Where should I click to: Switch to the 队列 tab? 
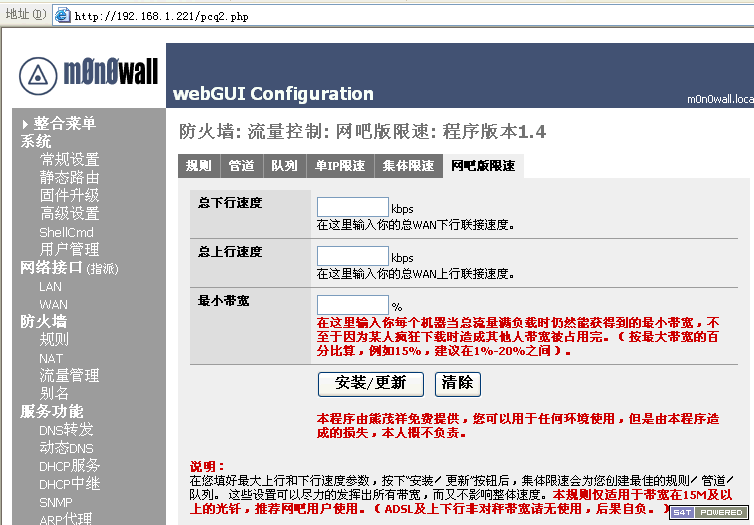click(284, 166)
